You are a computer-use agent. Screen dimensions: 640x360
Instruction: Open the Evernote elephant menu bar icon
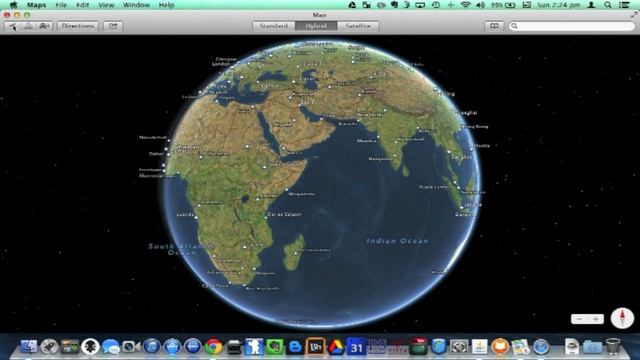tap(394, 5)
